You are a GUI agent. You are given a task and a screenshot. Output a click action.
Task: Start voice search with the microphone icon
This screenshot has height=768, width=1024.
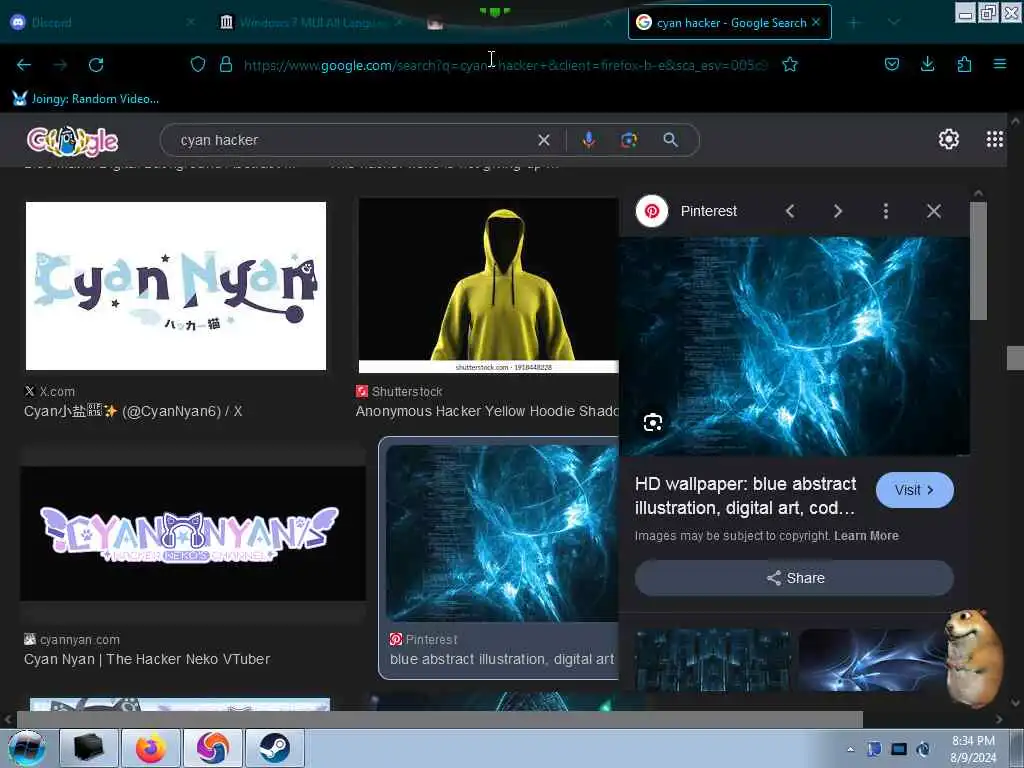pos(588,140)
